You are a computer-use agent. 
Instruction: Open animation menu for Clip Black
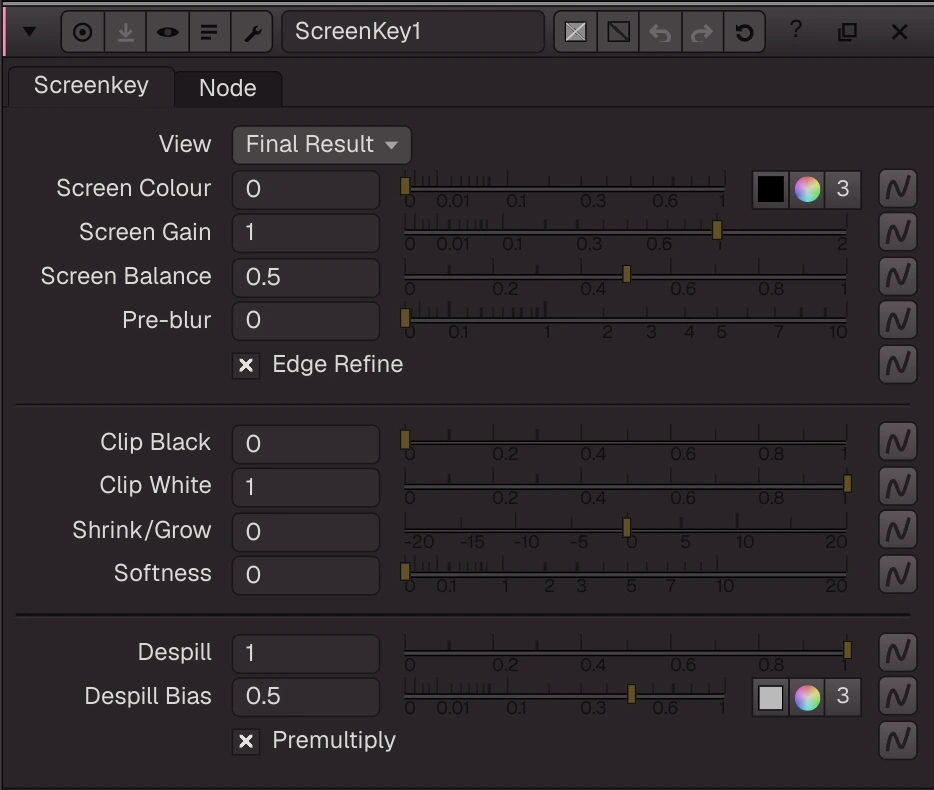[898, 442]
